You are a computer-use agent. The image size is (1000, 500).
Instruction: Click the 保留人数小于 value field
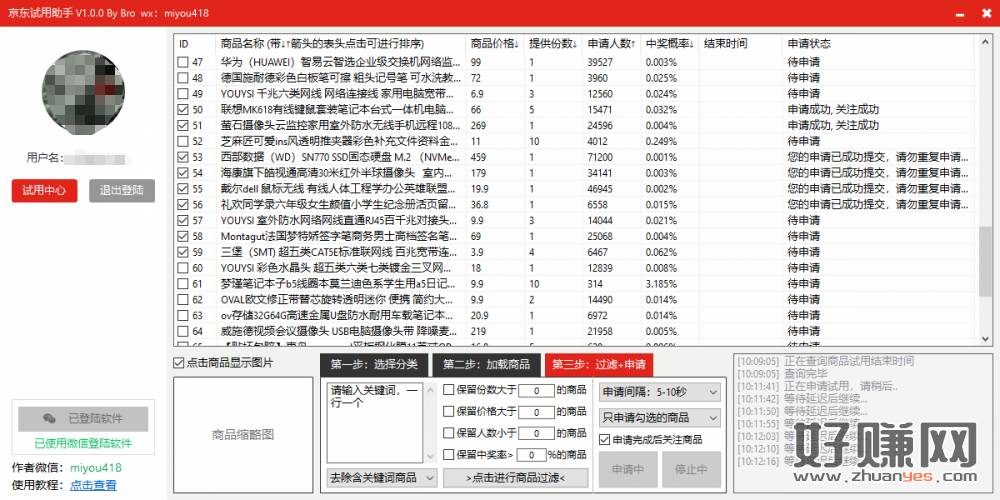(536, 433)
